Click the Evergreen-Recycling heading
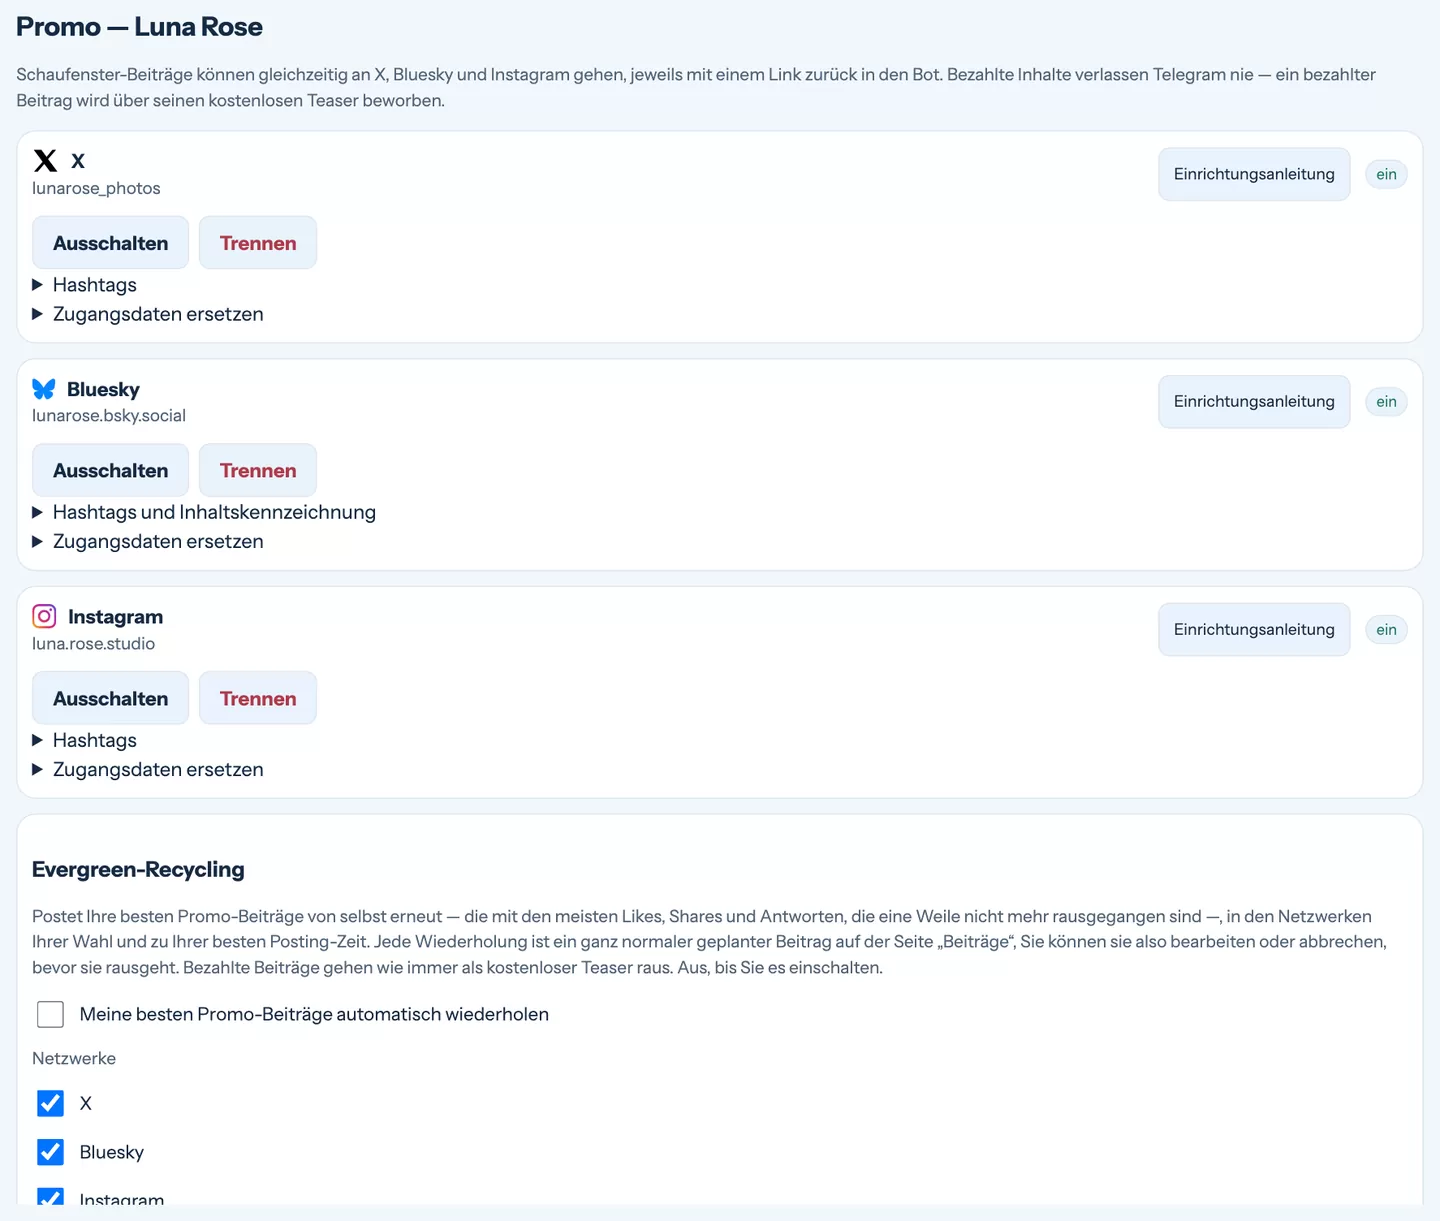Screen dimensions: 1440x1221 click(x=138, y=869)
